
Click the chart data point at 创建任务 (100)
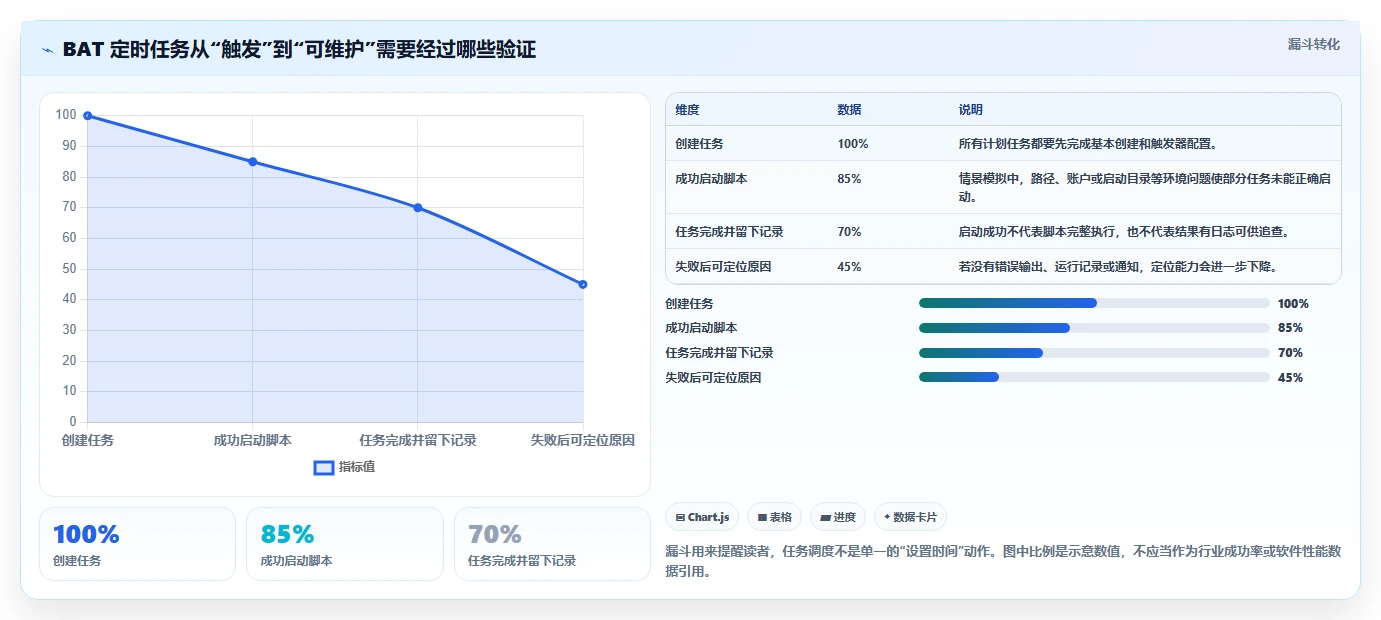(88, 116)
